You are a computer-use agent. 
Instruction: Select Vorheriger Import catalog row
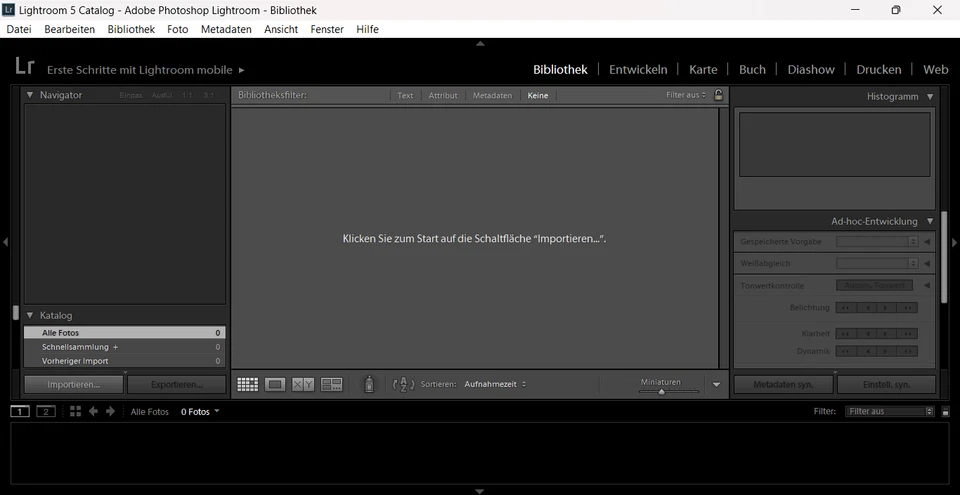[125, 361]
